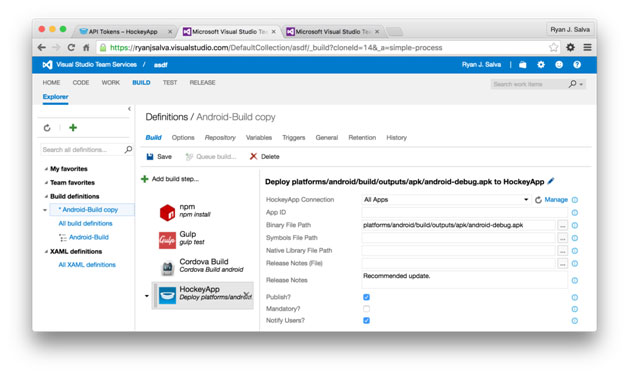This screenshot has width=628, height=376.
Task: Go to the RELEASE hub
Action: click(x=202, y=82)
